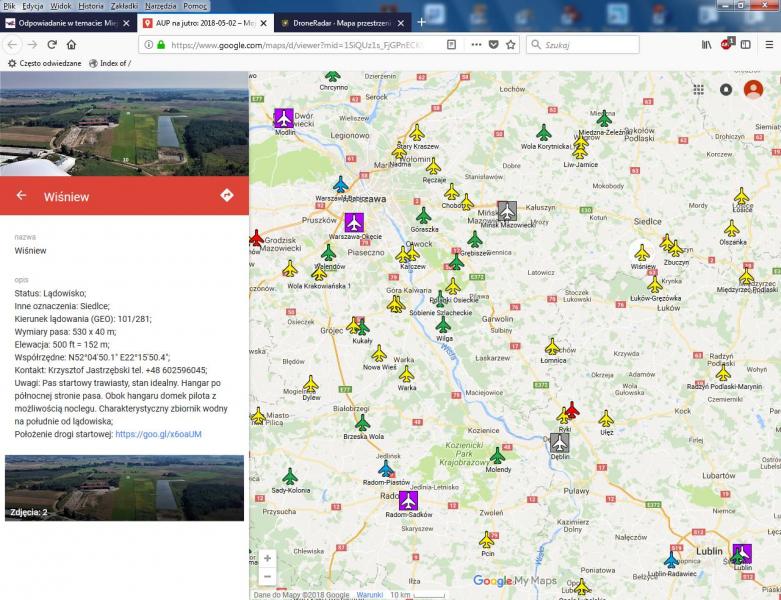Select the purple Radom-Sadków airport marker

coord(408,500)
